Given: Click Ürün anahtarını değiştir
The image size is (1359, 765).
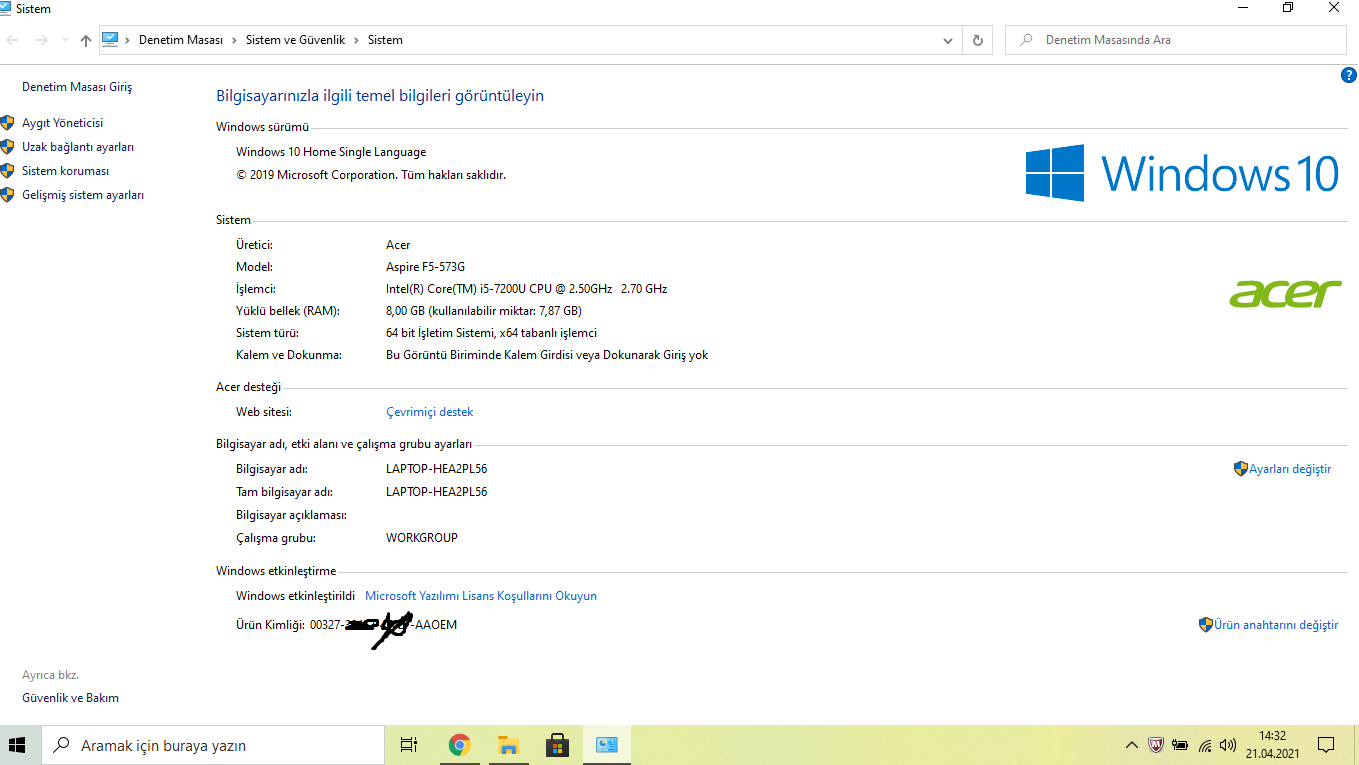Looking at the screenshot, I should (x=1276, y=625).
